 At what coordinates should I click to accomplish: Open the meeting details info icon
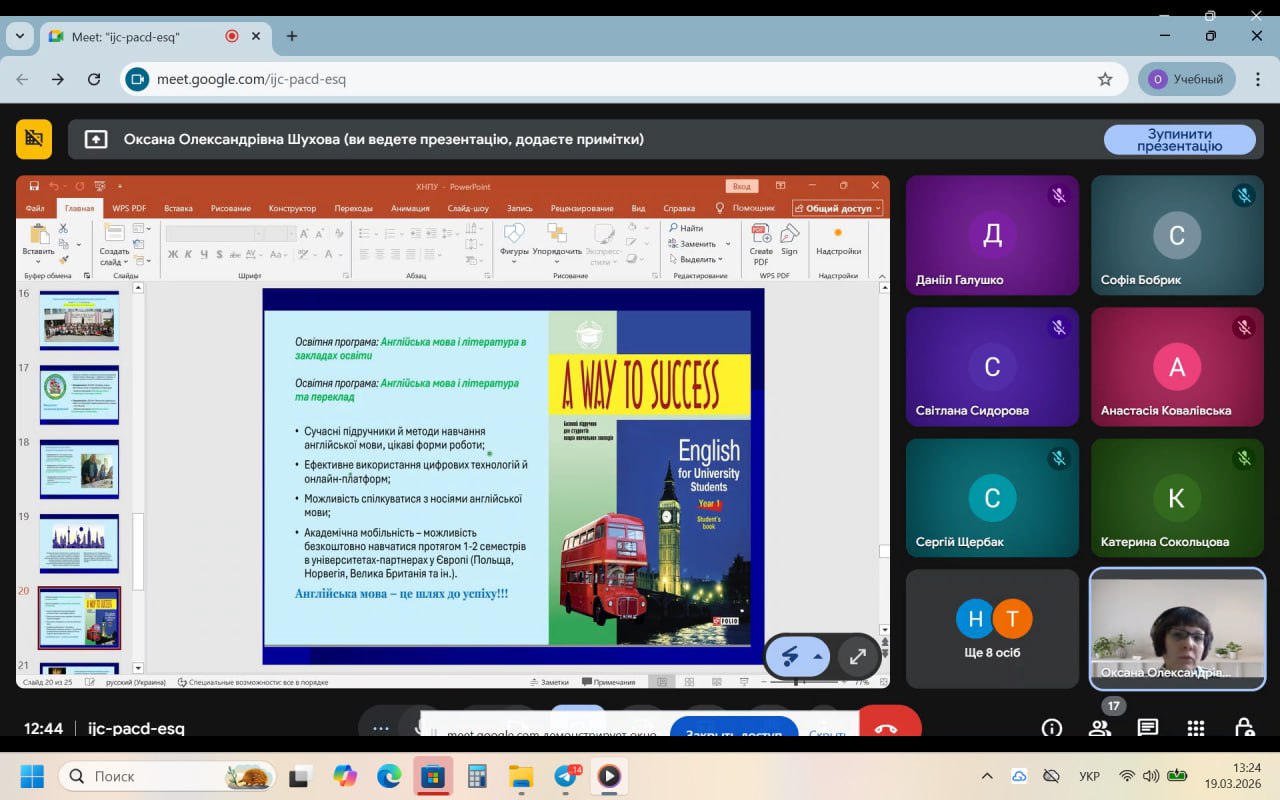coord(1051,728)
